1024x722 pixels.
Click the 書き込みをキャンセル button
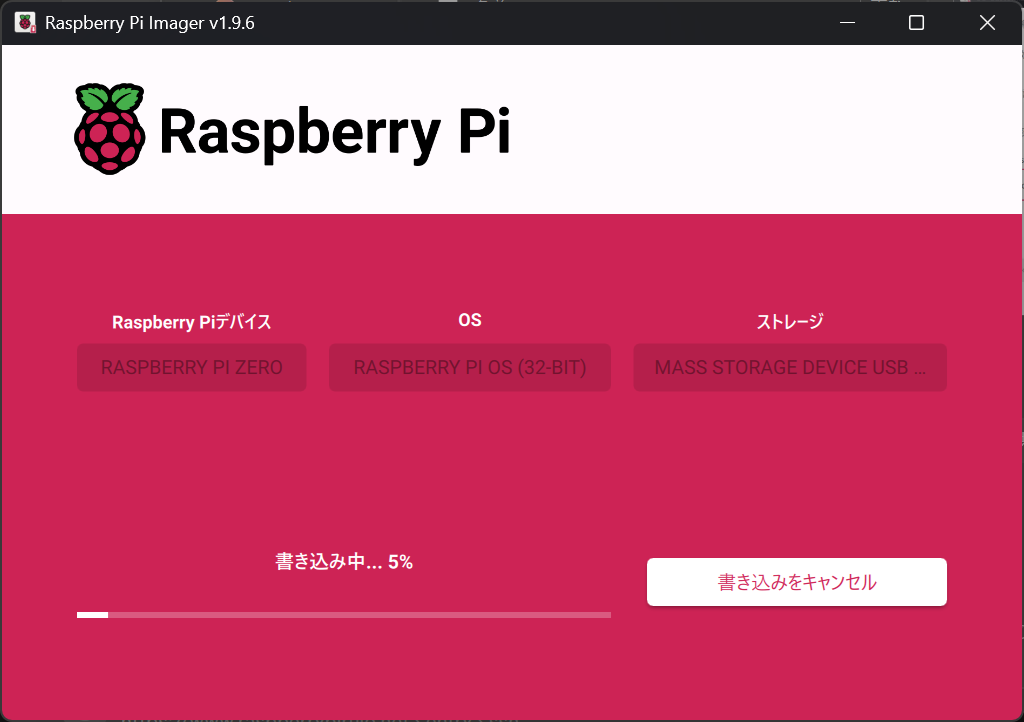coord(796,581)
